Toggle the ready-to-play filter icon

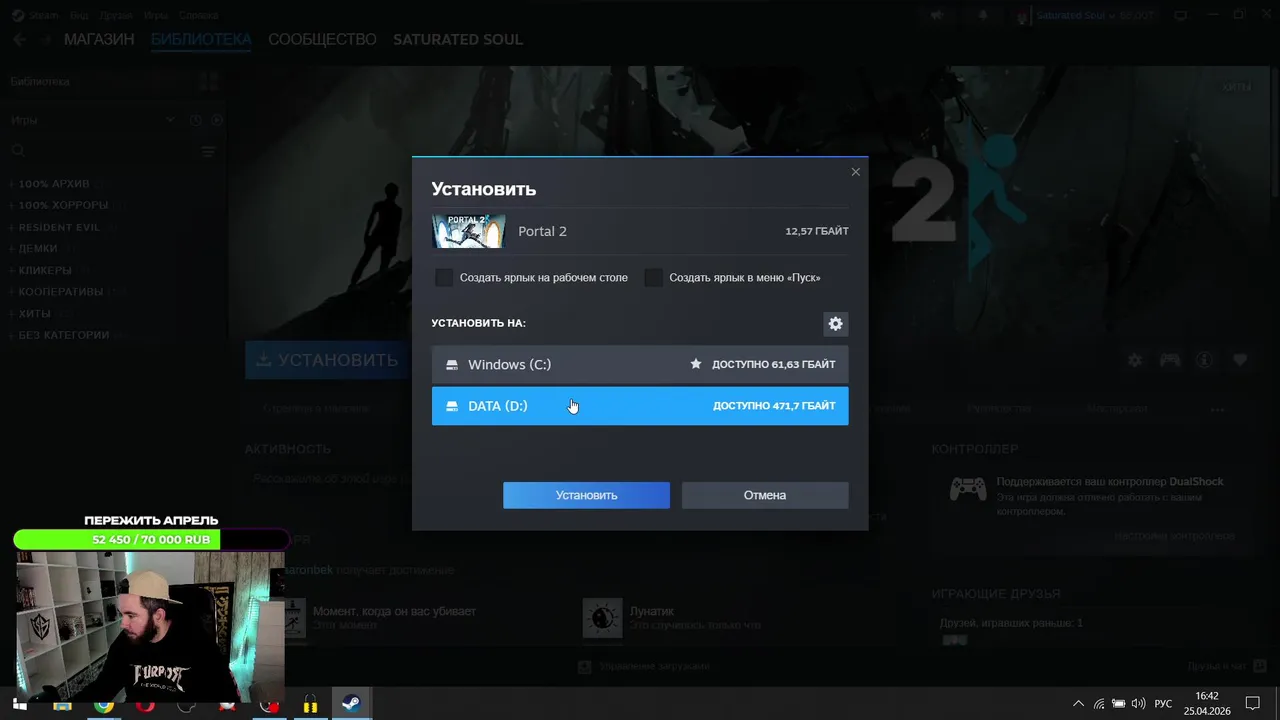217,120
